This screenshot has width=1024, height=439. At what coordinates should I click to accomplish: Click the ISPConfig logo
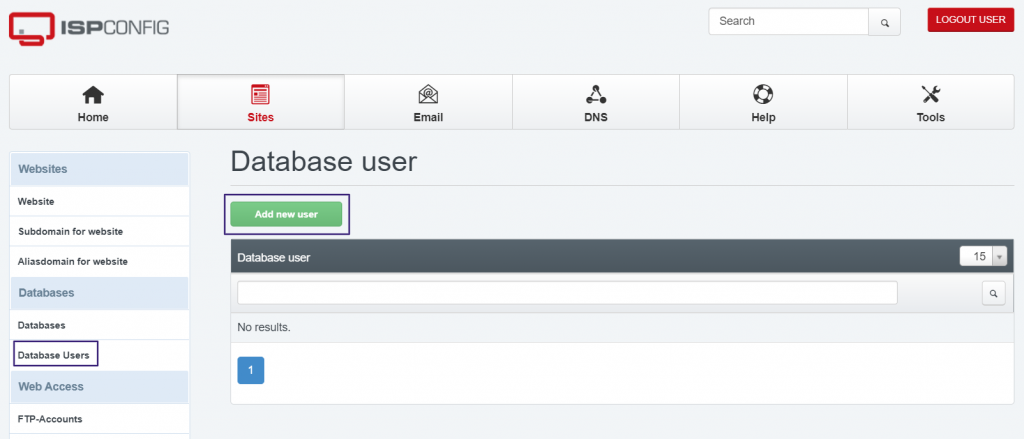click(89, 27)
